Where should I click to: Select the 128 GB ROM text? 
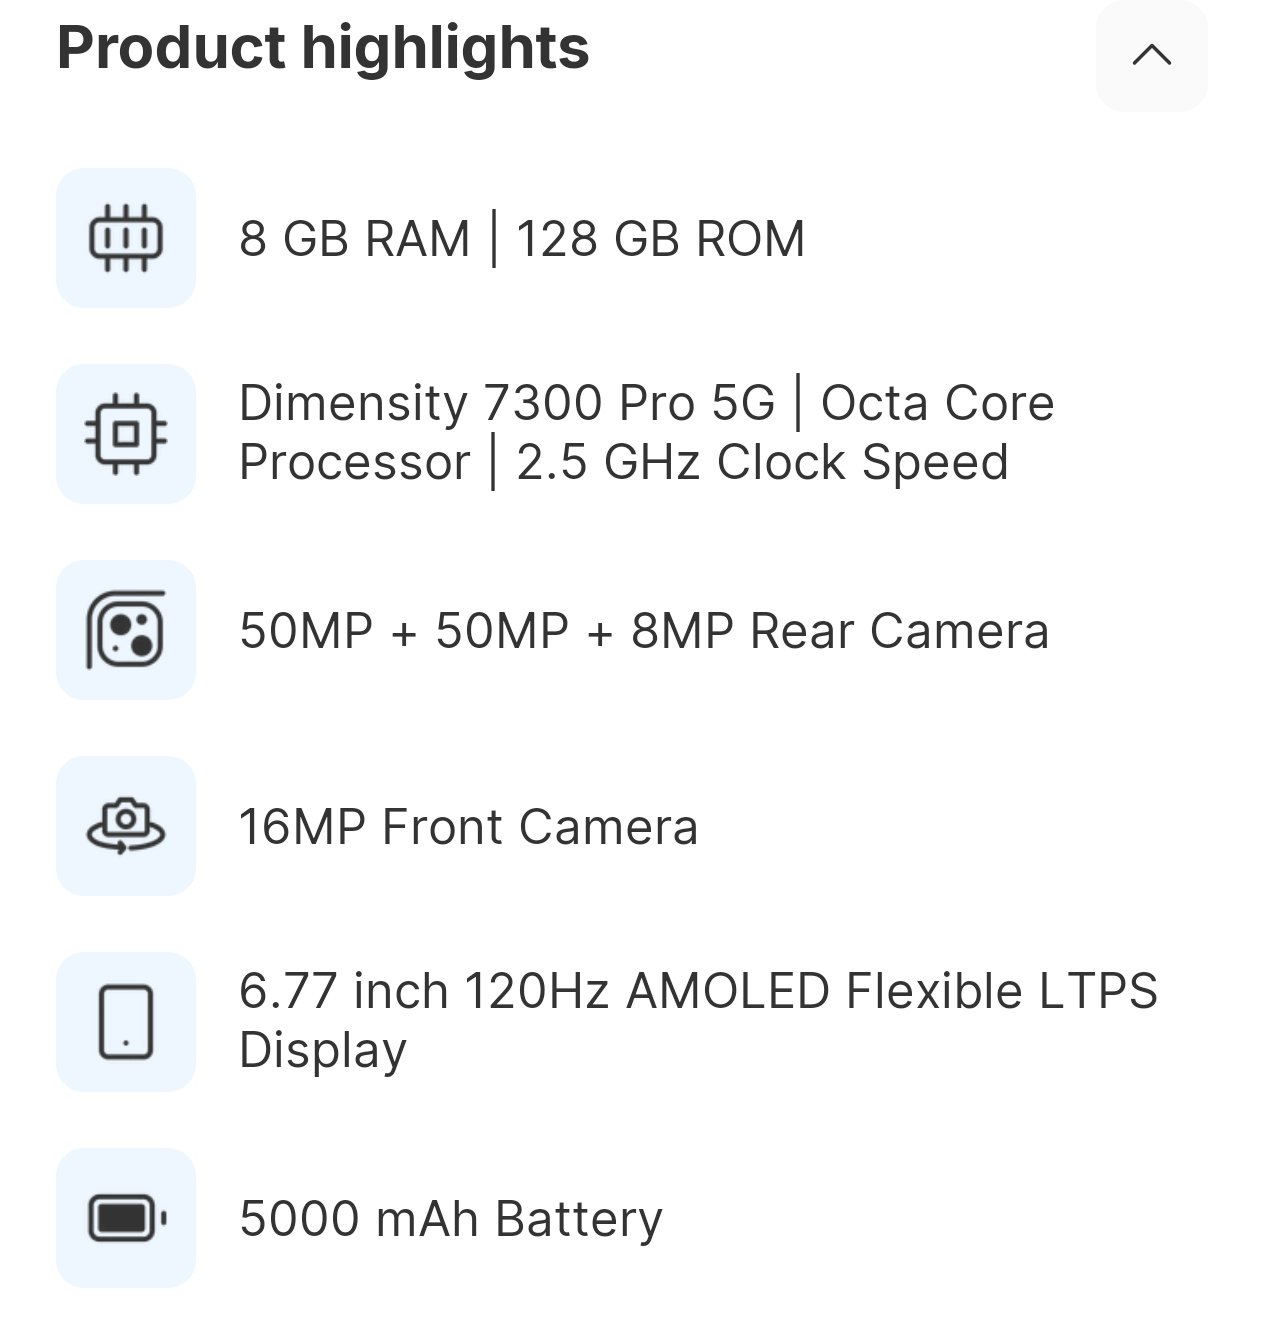(x=660, y=239)
